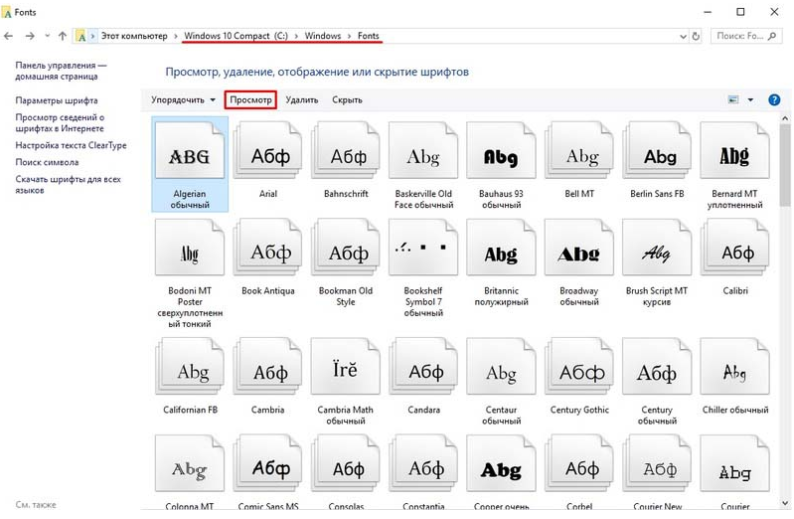Select the Brush Script MT font icon
Viewport: 794px width, 519px height.
657,248
